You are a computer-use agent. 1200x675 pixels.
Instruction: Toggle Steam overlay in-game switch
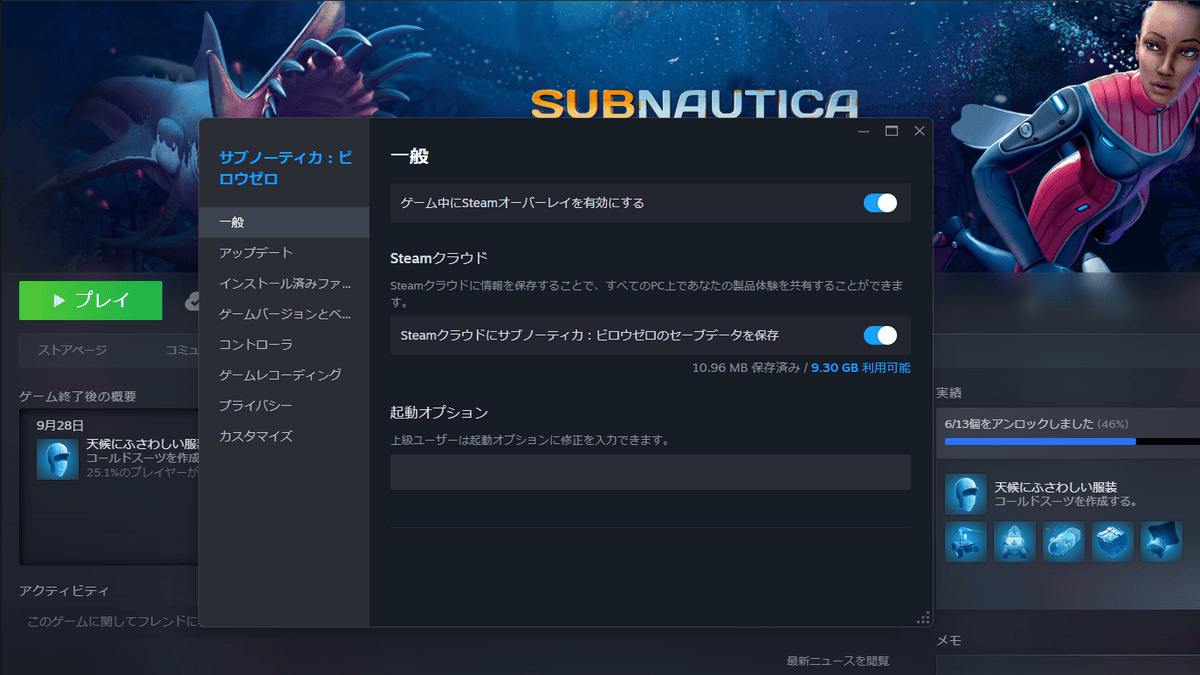click(880, 203)
